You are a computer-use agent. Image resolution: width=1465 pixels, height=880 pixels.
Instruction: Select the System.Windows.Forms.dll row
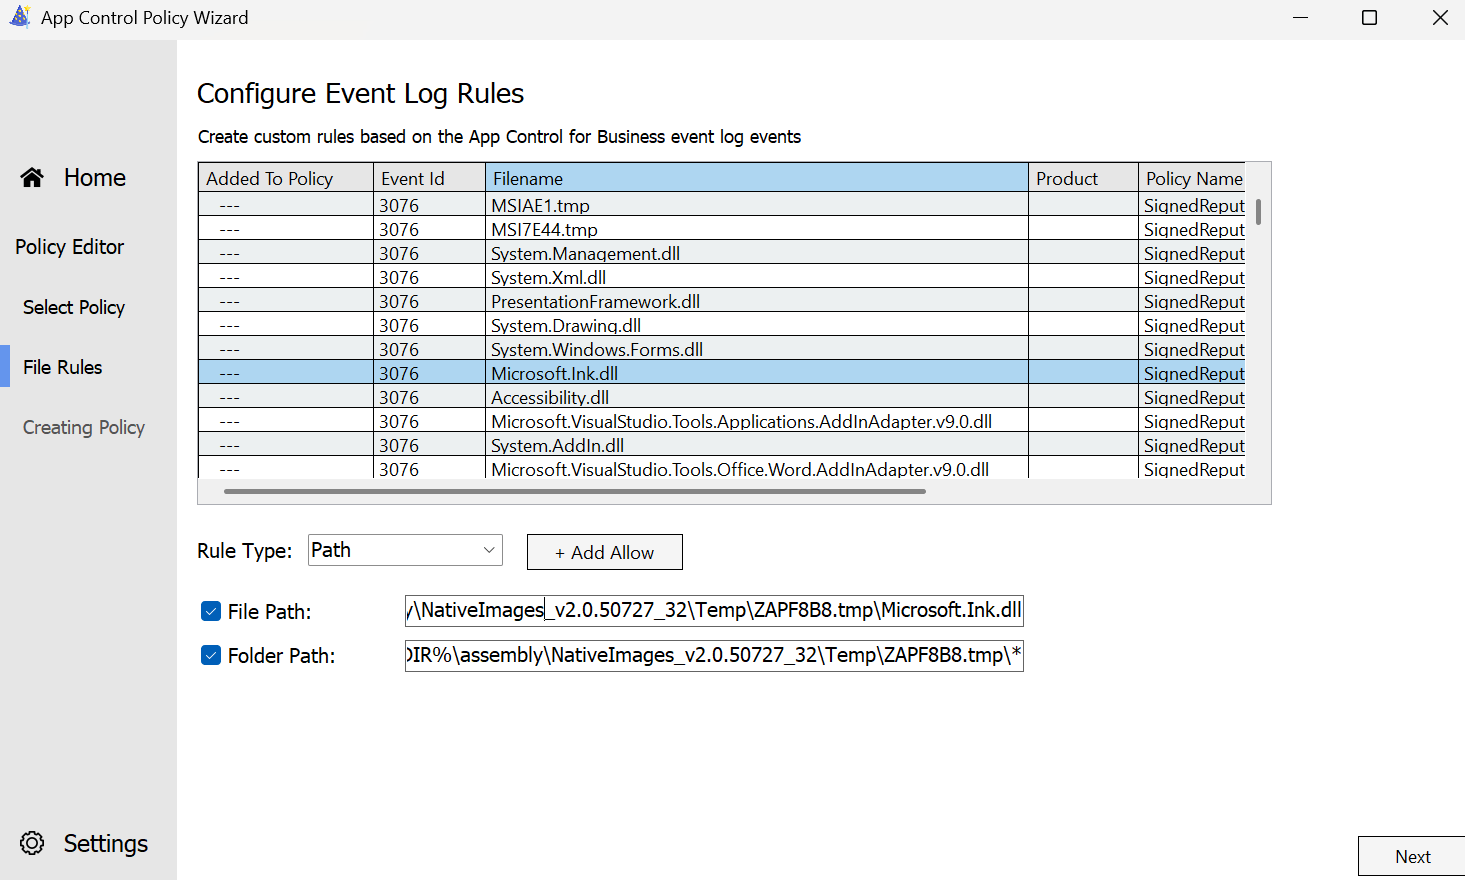722,349
